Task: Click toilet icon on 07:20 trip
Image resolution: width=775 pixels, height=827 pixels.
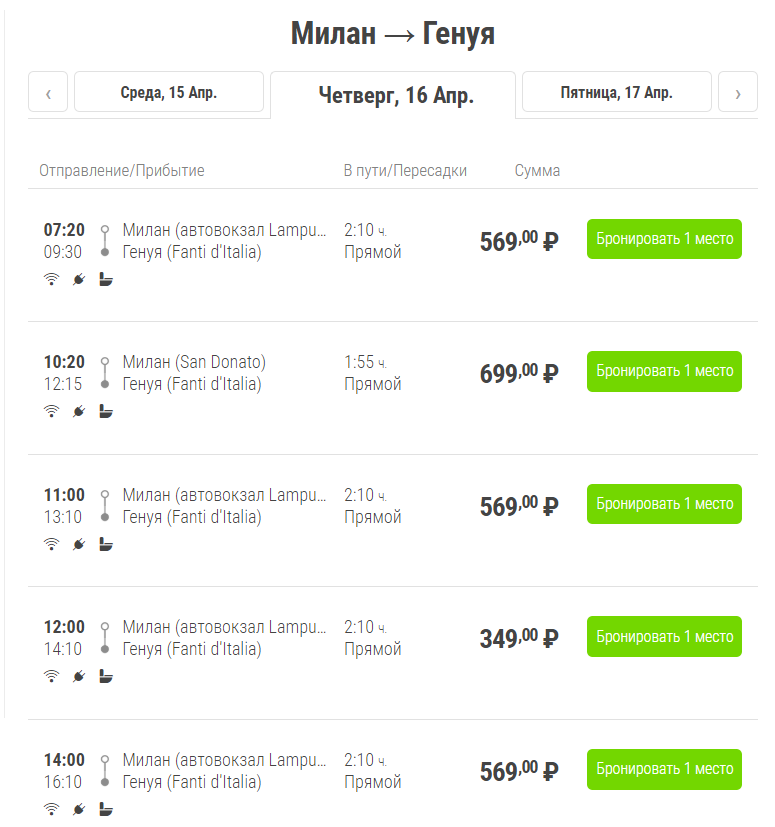Action: [x=106, y=280]
